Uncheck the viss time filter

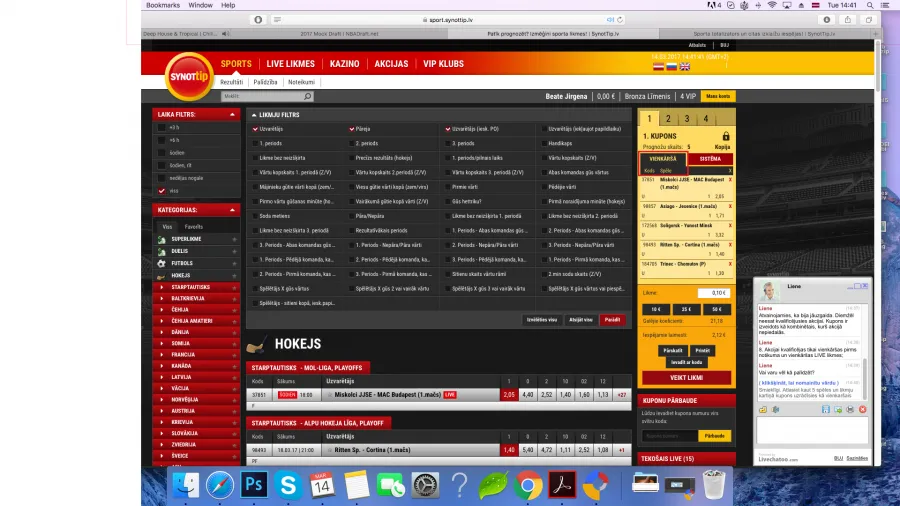pyautogui.click(x=161, y=190)
